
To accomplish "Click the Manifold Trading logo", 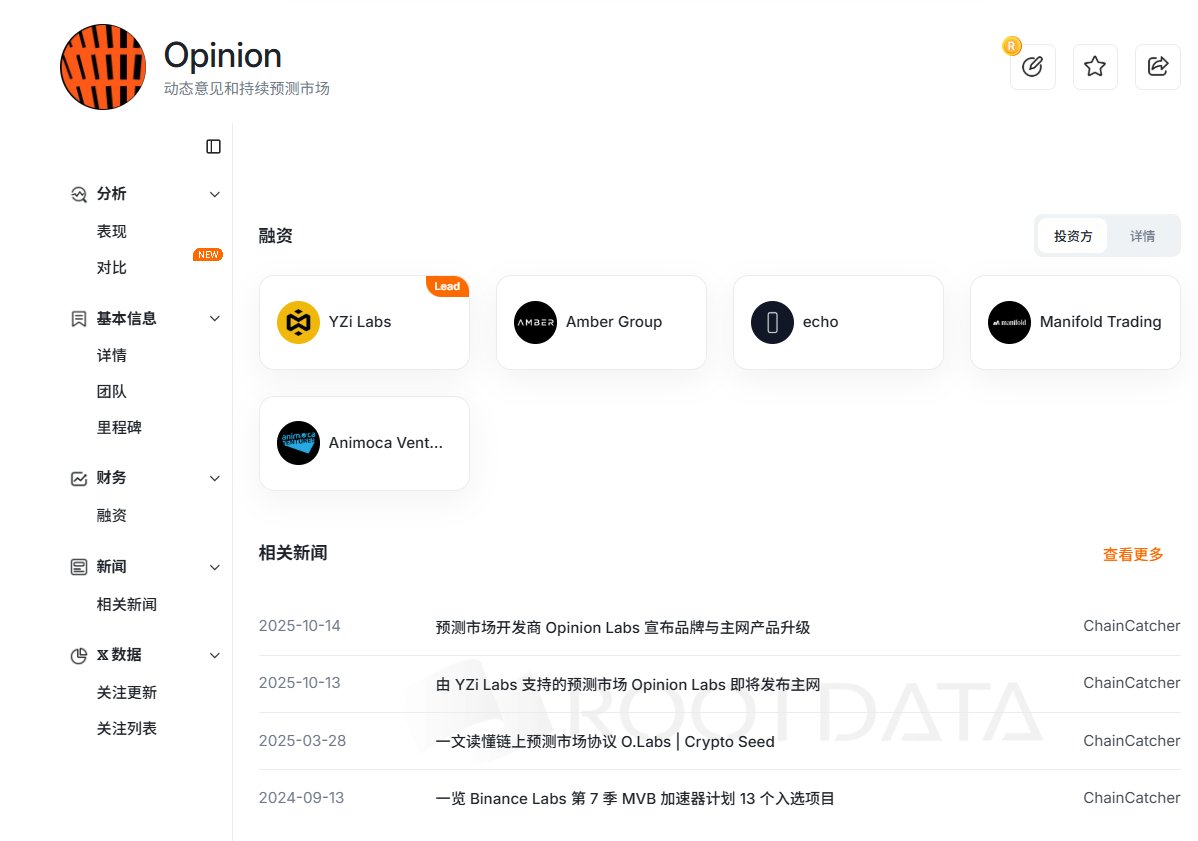I will [x=1009, y=322].
